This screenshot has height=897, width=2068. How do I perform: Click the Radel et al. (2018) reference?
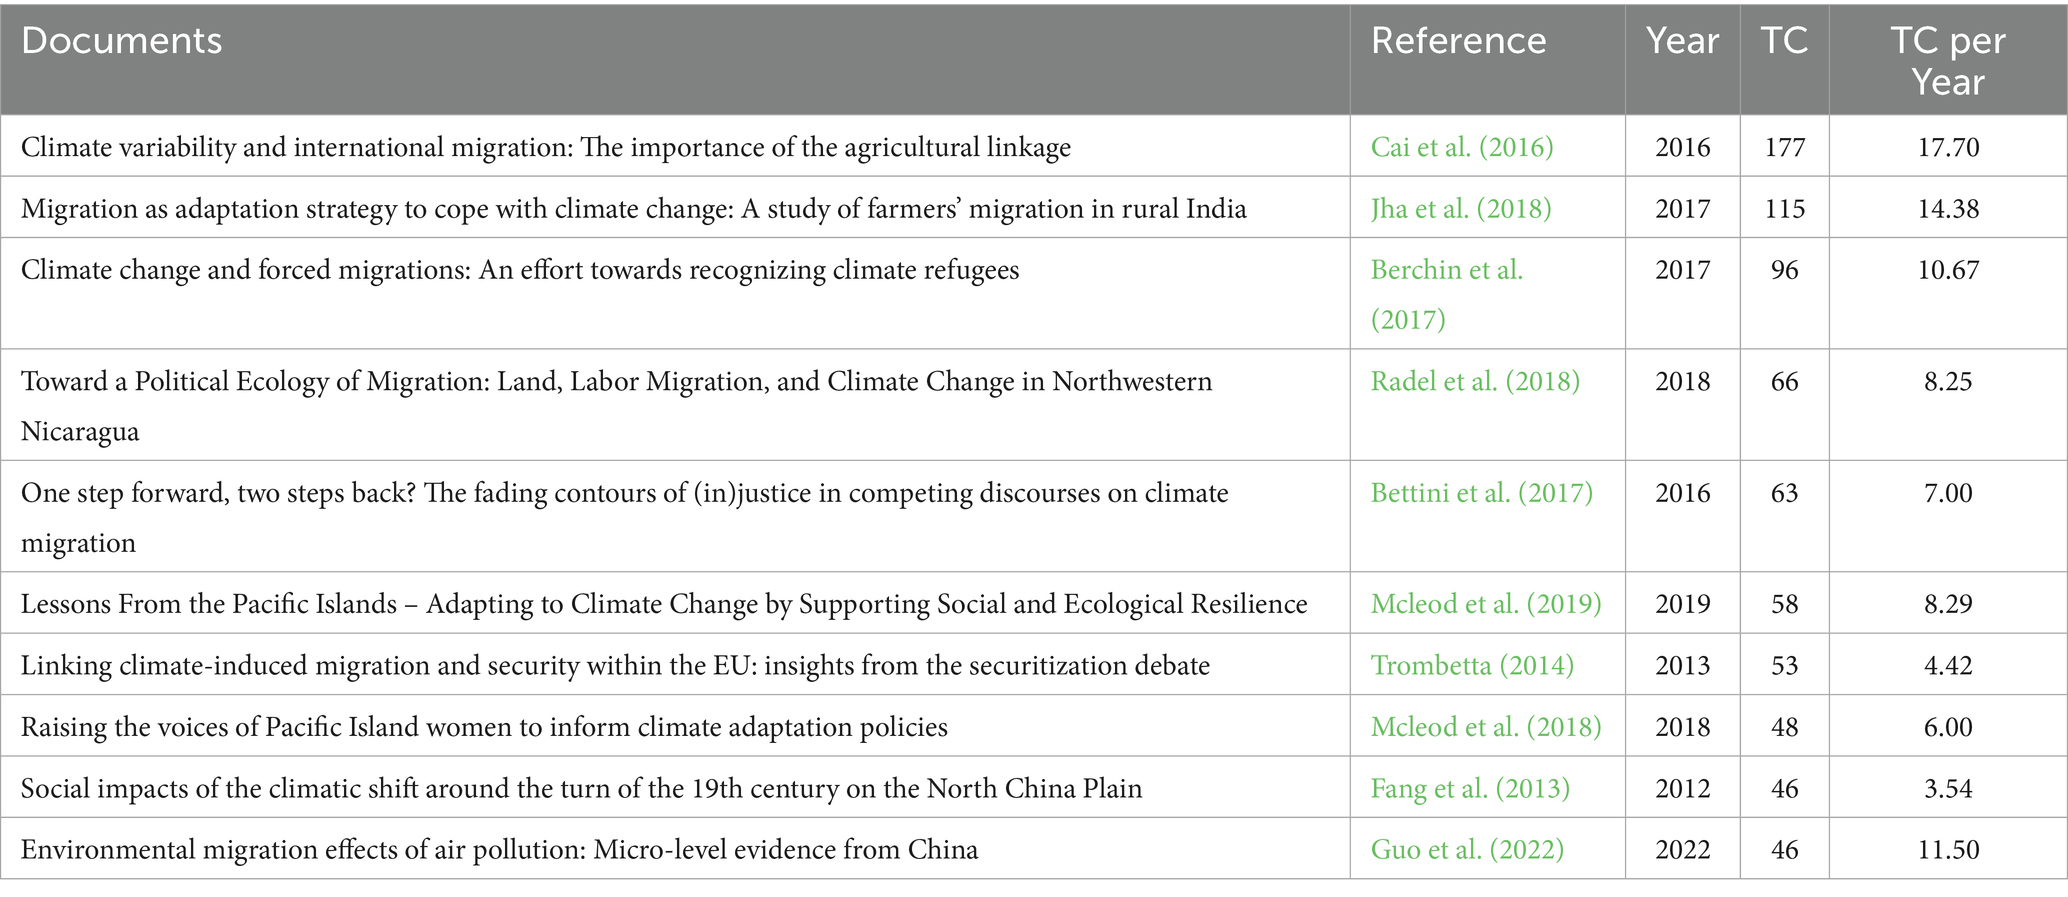coord(1474,382)
